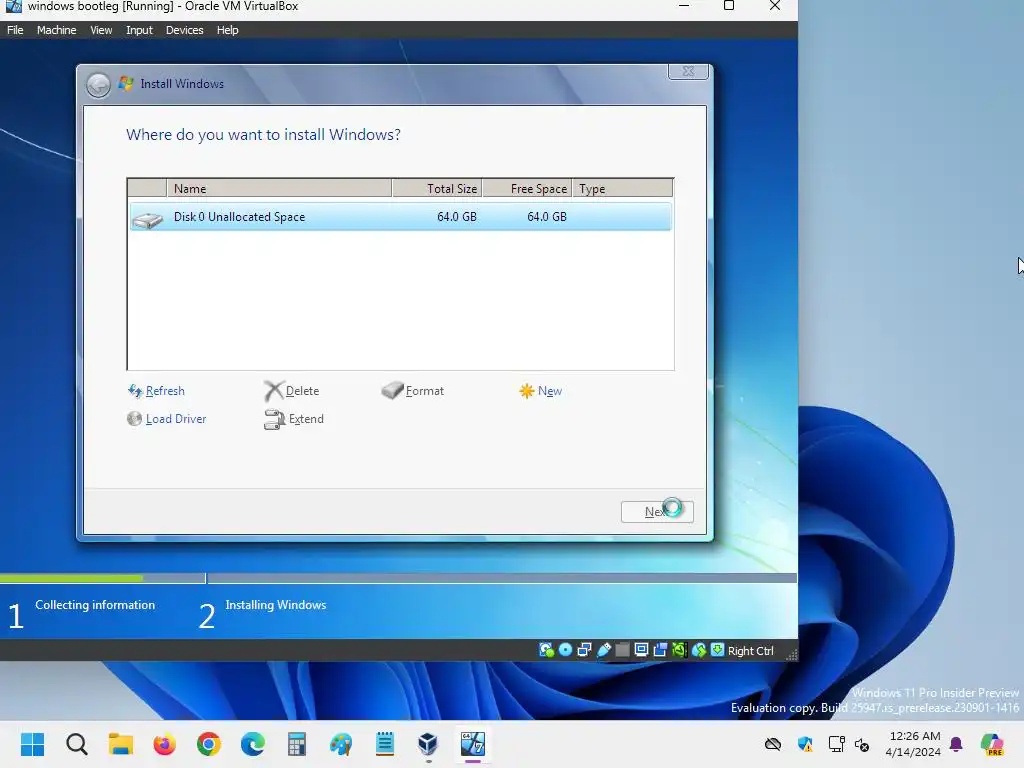This screenshot has width=1024, height=768.
Task: Click the network tray icon
Action: tap(836, 744)
